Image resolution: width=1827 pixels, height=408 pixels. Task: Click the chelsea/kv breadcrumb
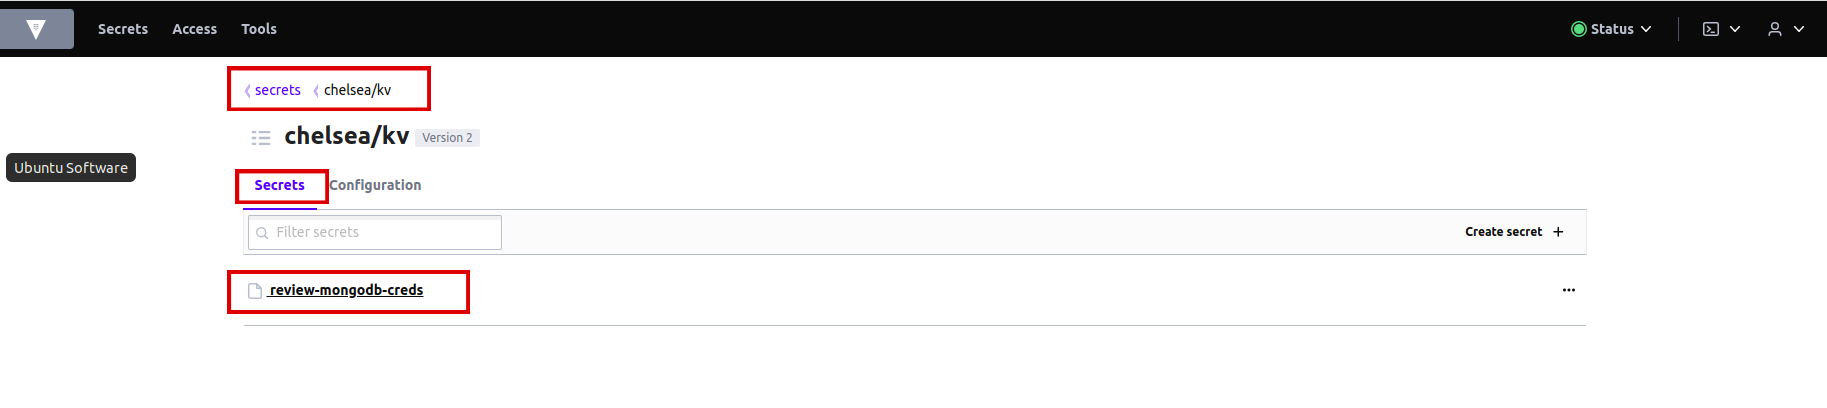click(x=357, y=90)
